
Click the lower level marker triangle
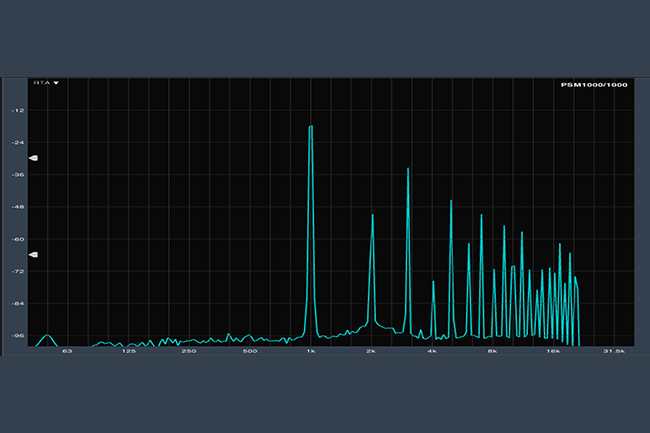33,255
